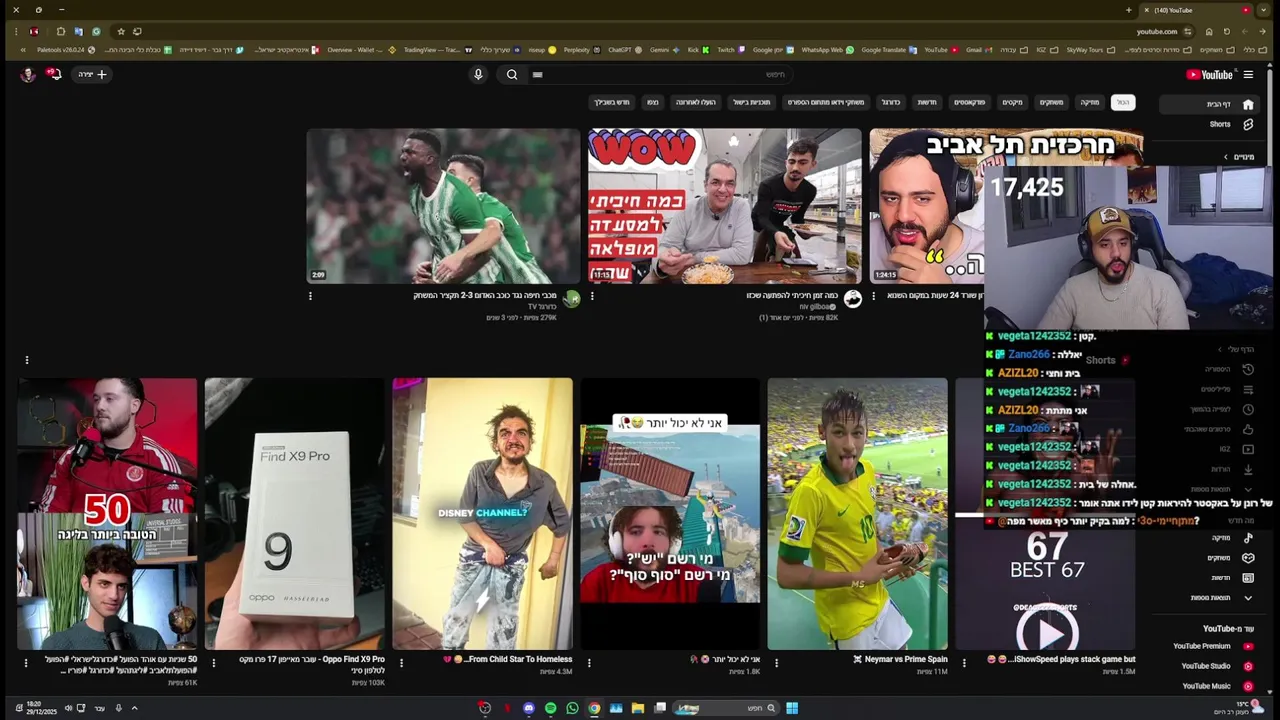
Task: Open the ChatGPT bookmark in the bookmarks bar
Action: tap(624, 50)
